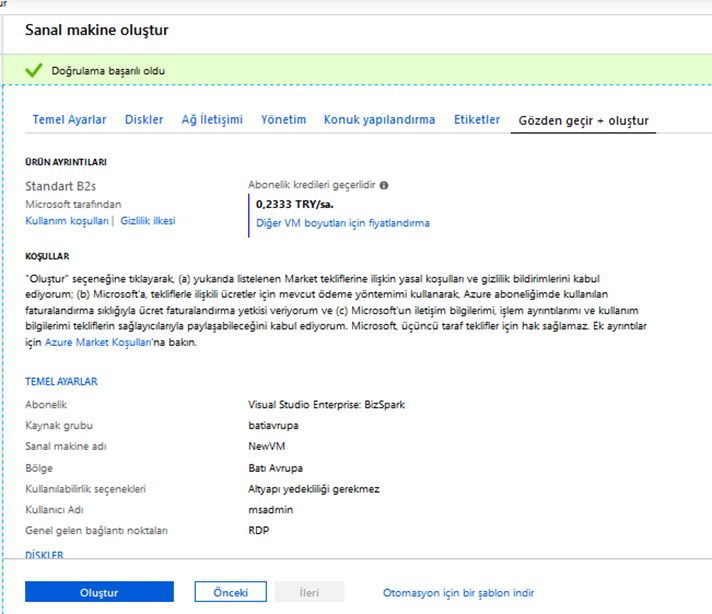Open Diğer VM boyutları için fiyatlandırma link

pos(343,223)
